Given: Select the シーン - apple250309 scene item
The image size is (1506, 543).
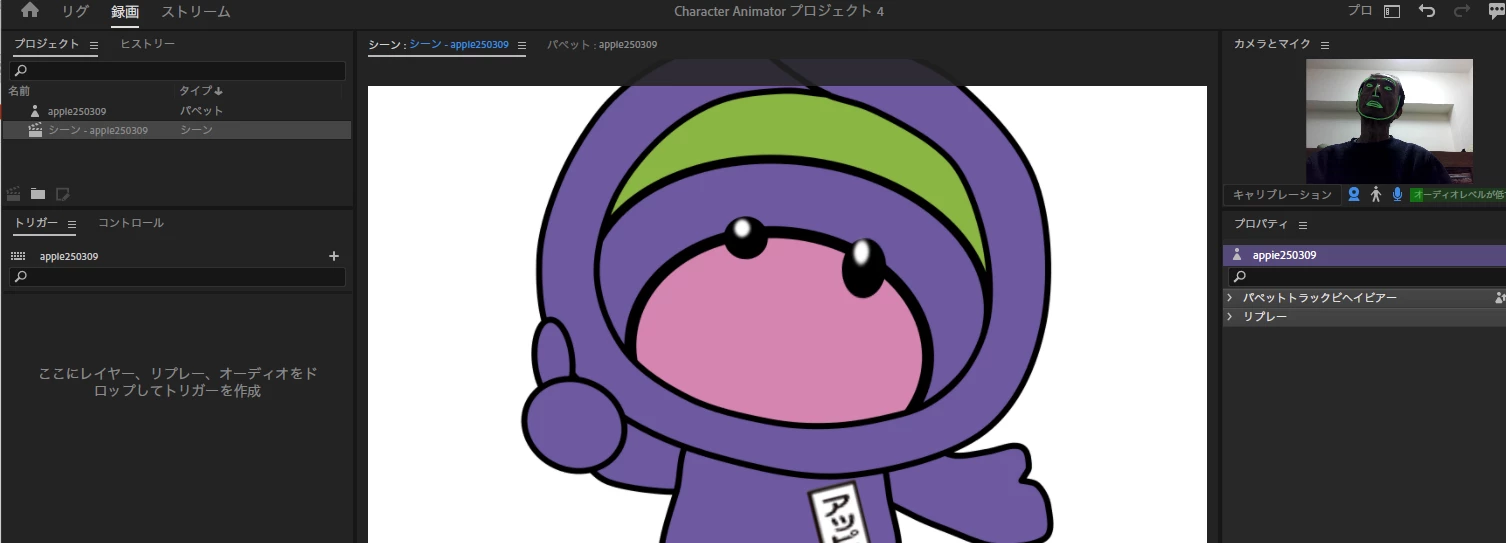Looking at the screenshot, I should 176,130.
